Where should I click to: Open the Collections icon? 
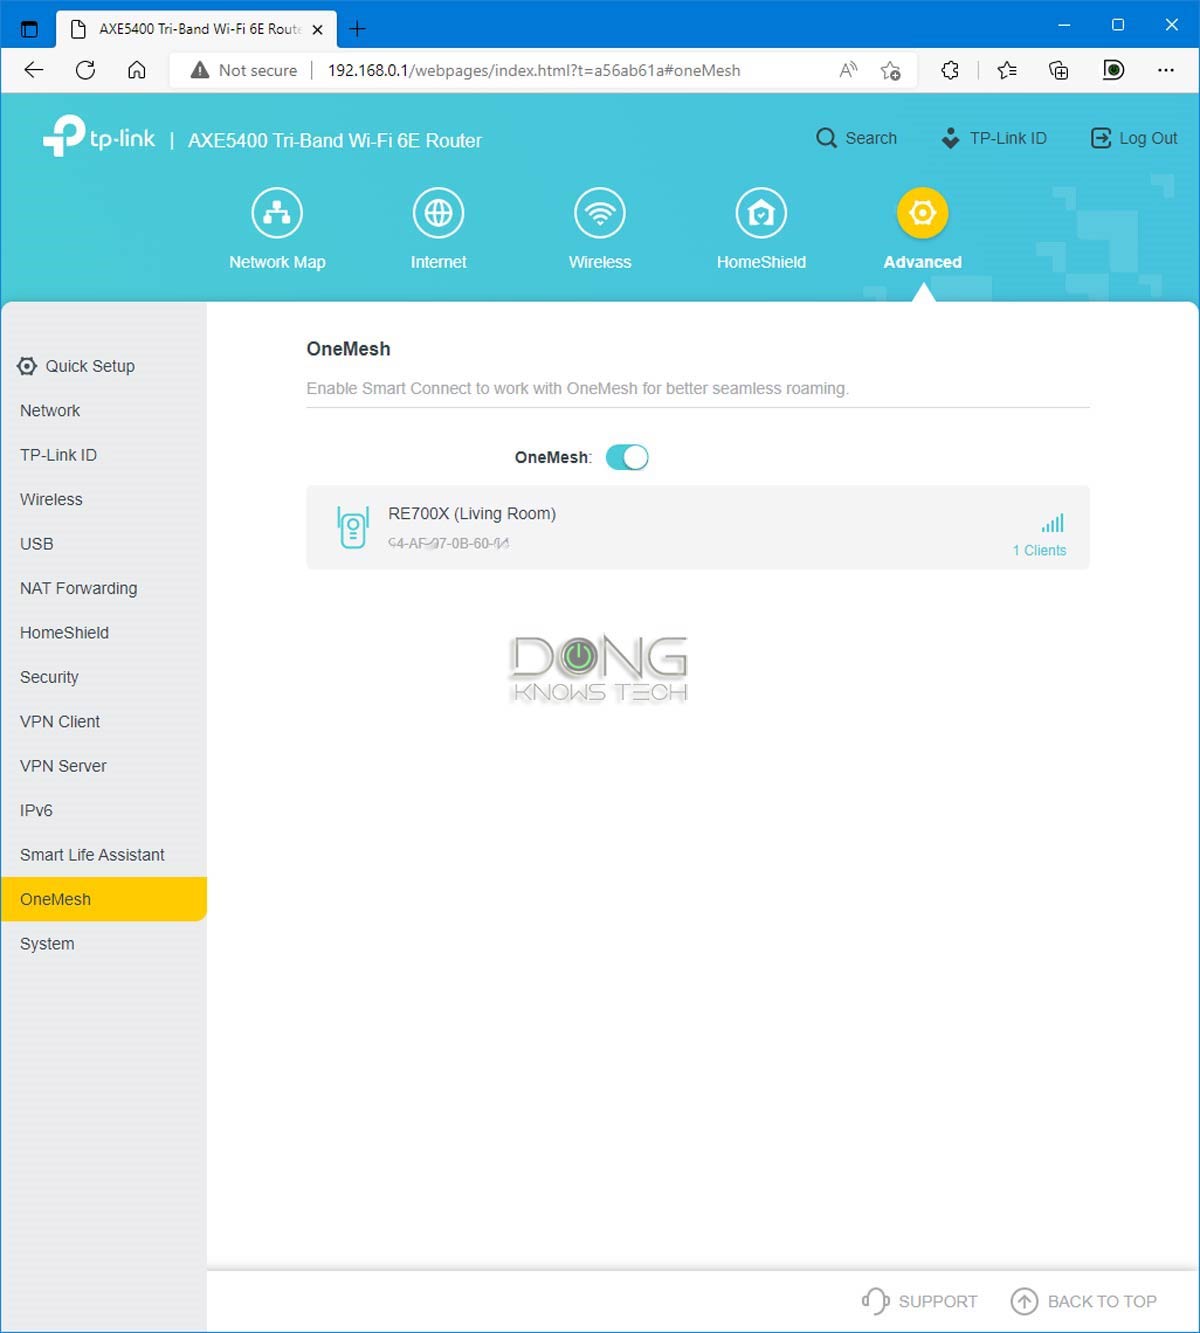pos(1058,70)
